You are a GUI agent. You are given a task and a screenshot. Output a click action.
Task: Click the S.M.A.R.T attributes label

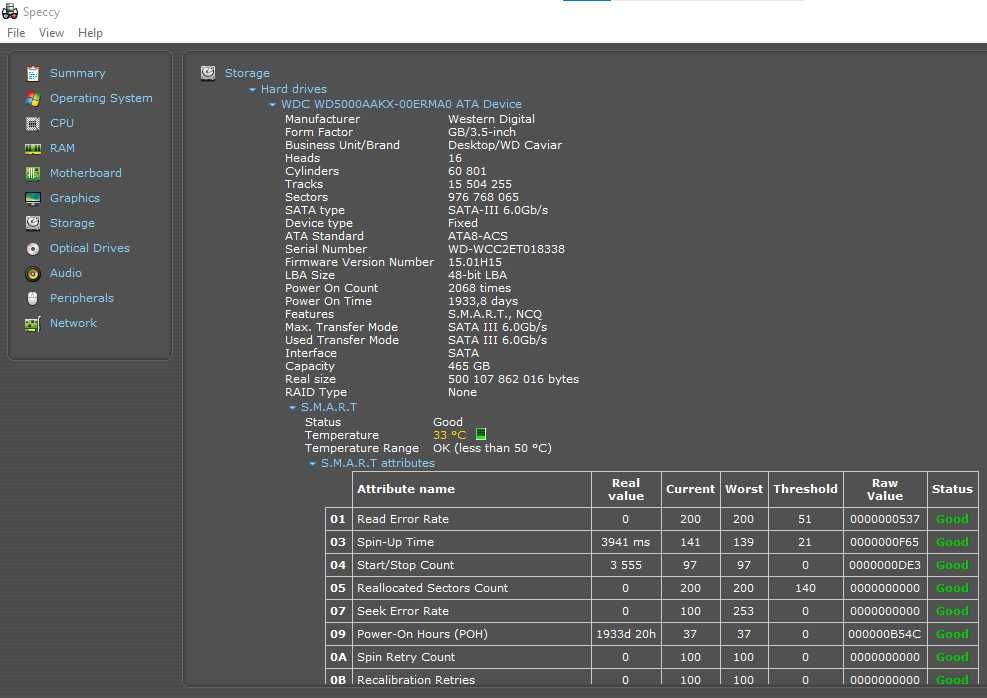point(378,463)
